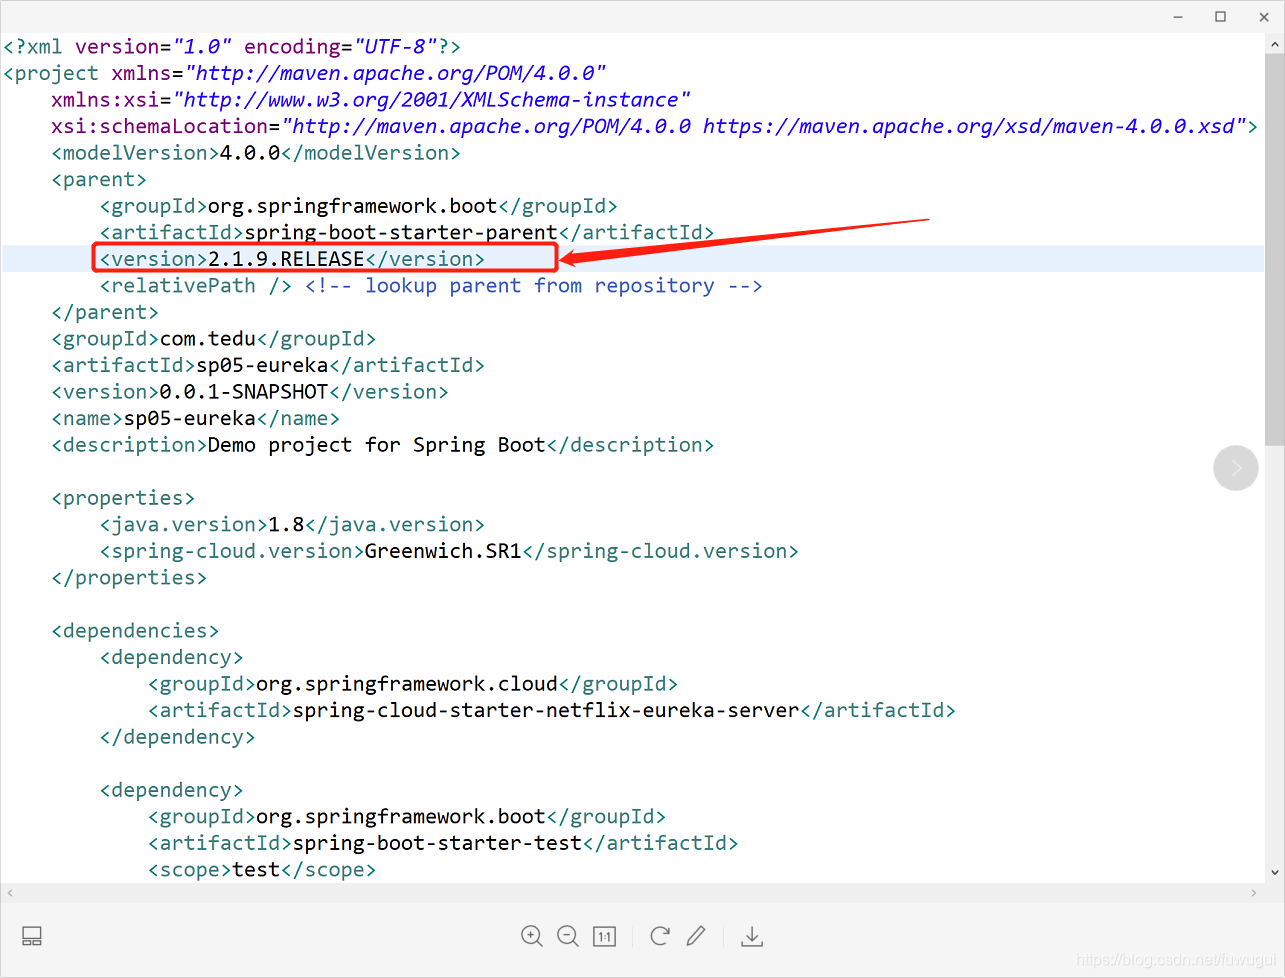Click the relativePath lookup parent comment line
Viewport: 1285px width, 978px height.
431,286
